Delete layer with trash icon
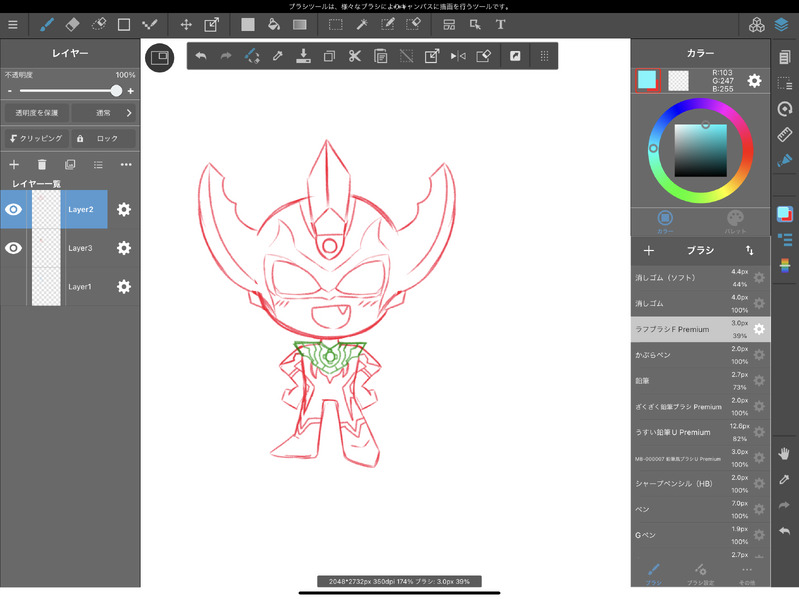Screen dimensions: 799x599 [42, 165]
